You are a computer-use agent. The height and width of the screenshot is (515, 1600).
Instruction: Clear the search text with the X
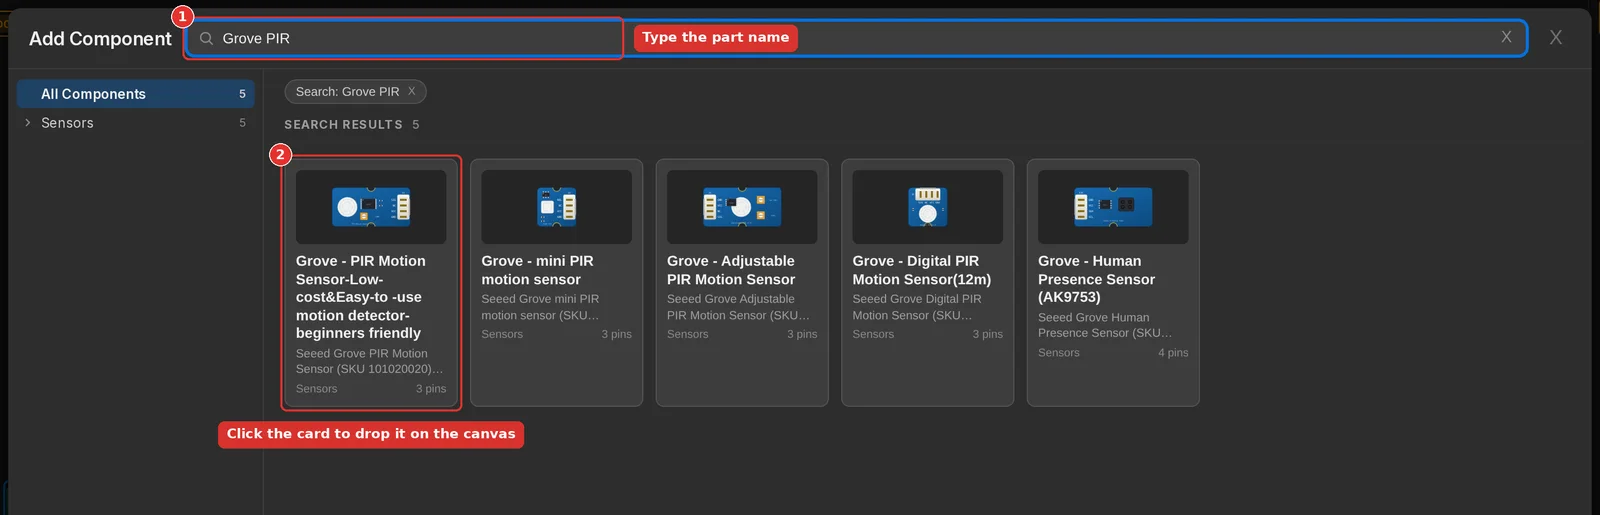(1506, 37)
